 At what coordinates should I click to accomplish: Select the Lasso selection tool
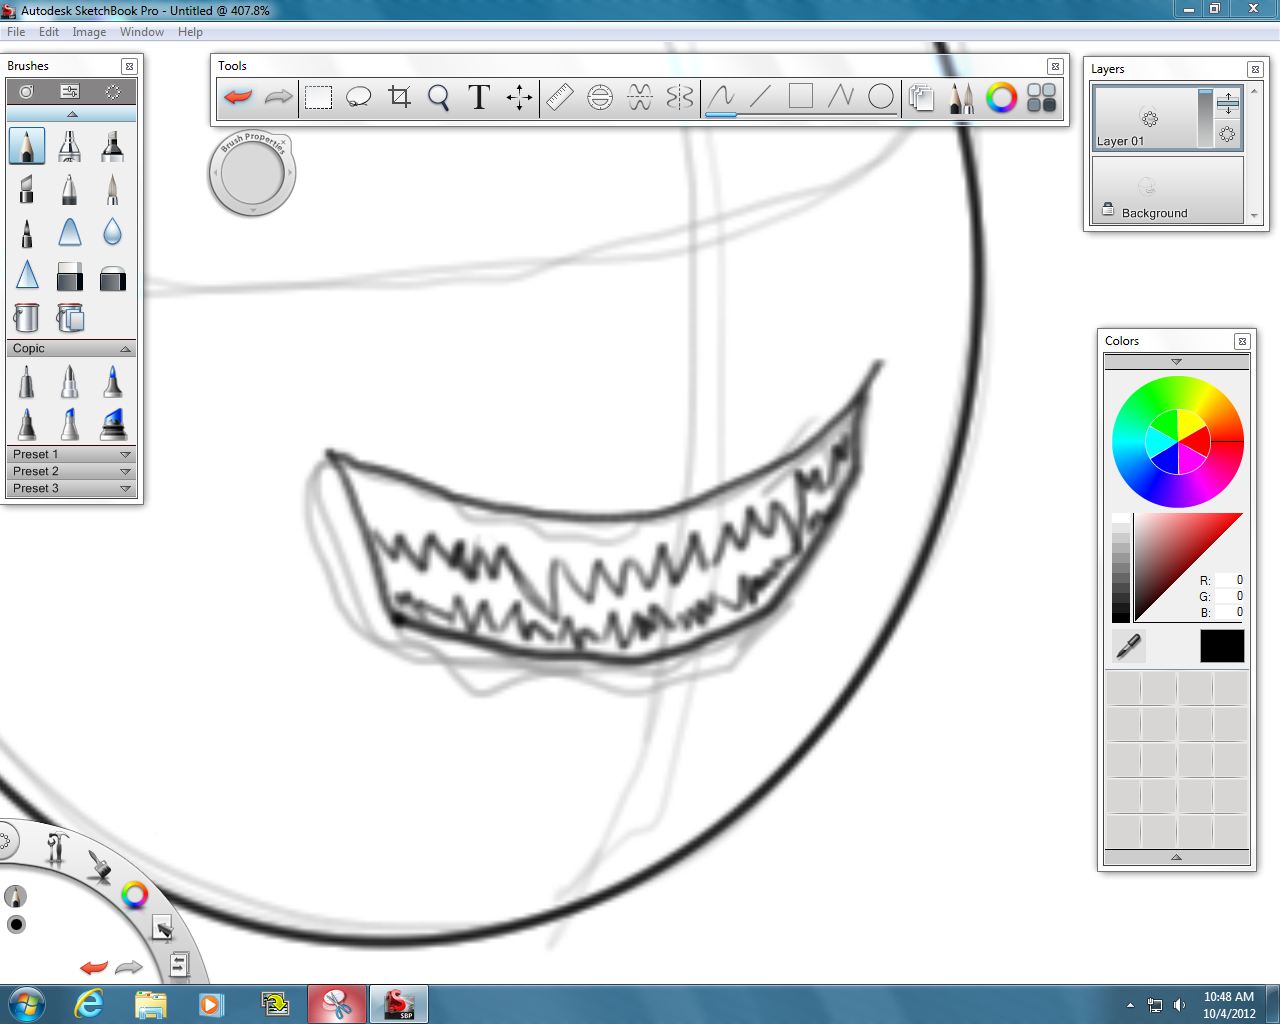pyautogui.click(x=358, y=97)
